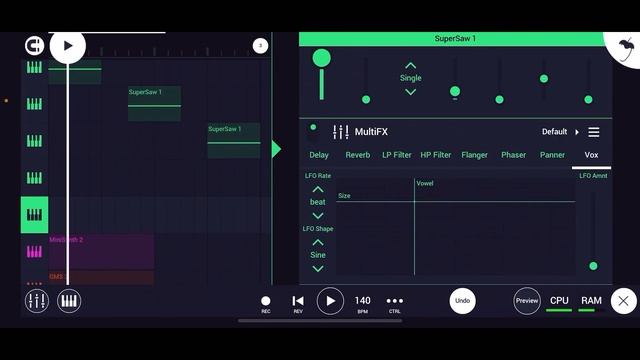Select the pink MiniSynth keyboard track icon
640x360 pixels.
(x=34, y=251)
